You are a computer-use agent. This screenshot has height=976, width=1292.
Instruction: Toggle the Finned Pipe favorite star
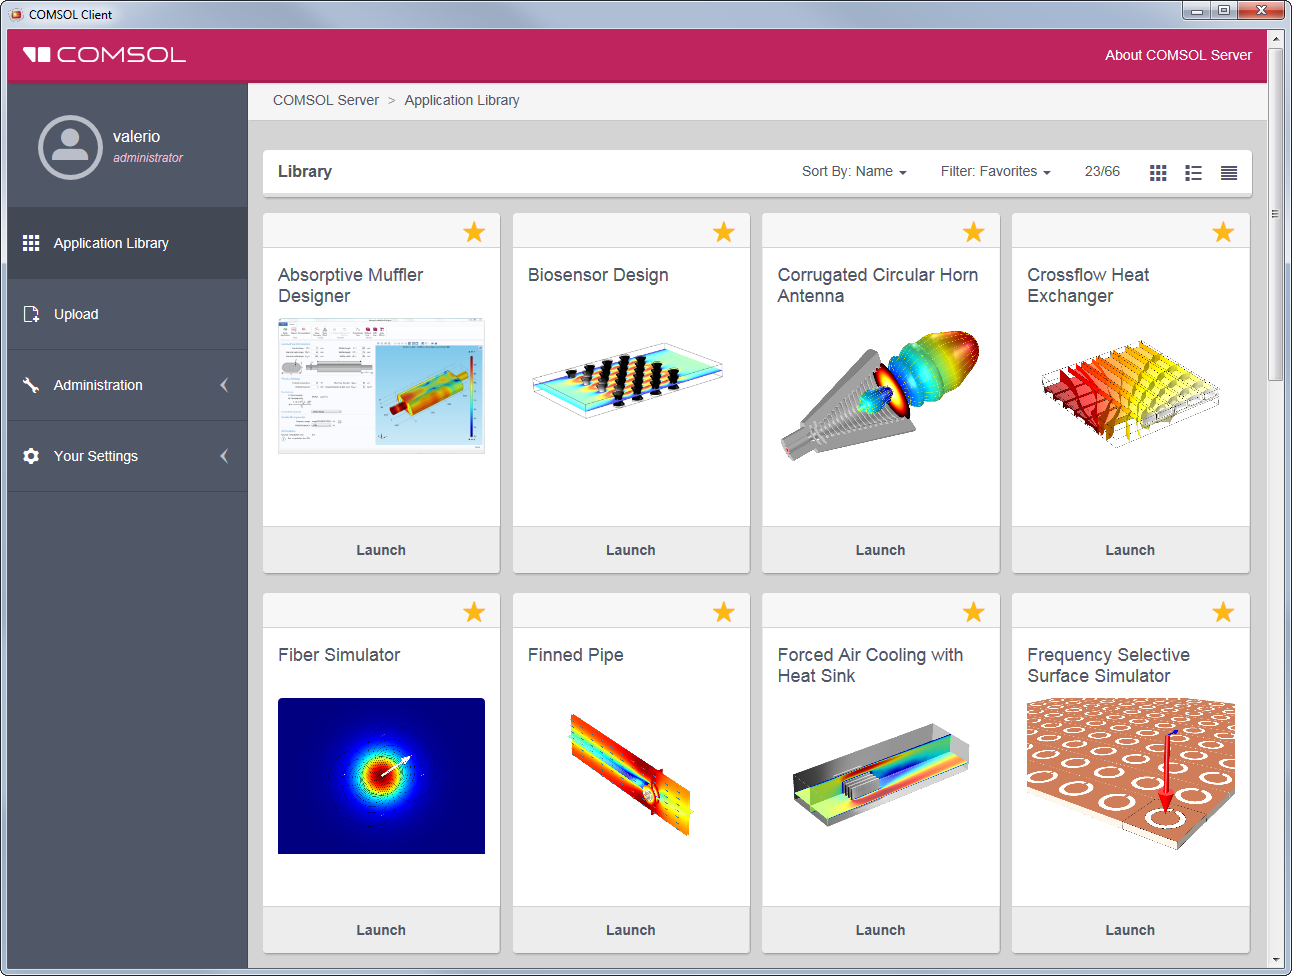724,612
